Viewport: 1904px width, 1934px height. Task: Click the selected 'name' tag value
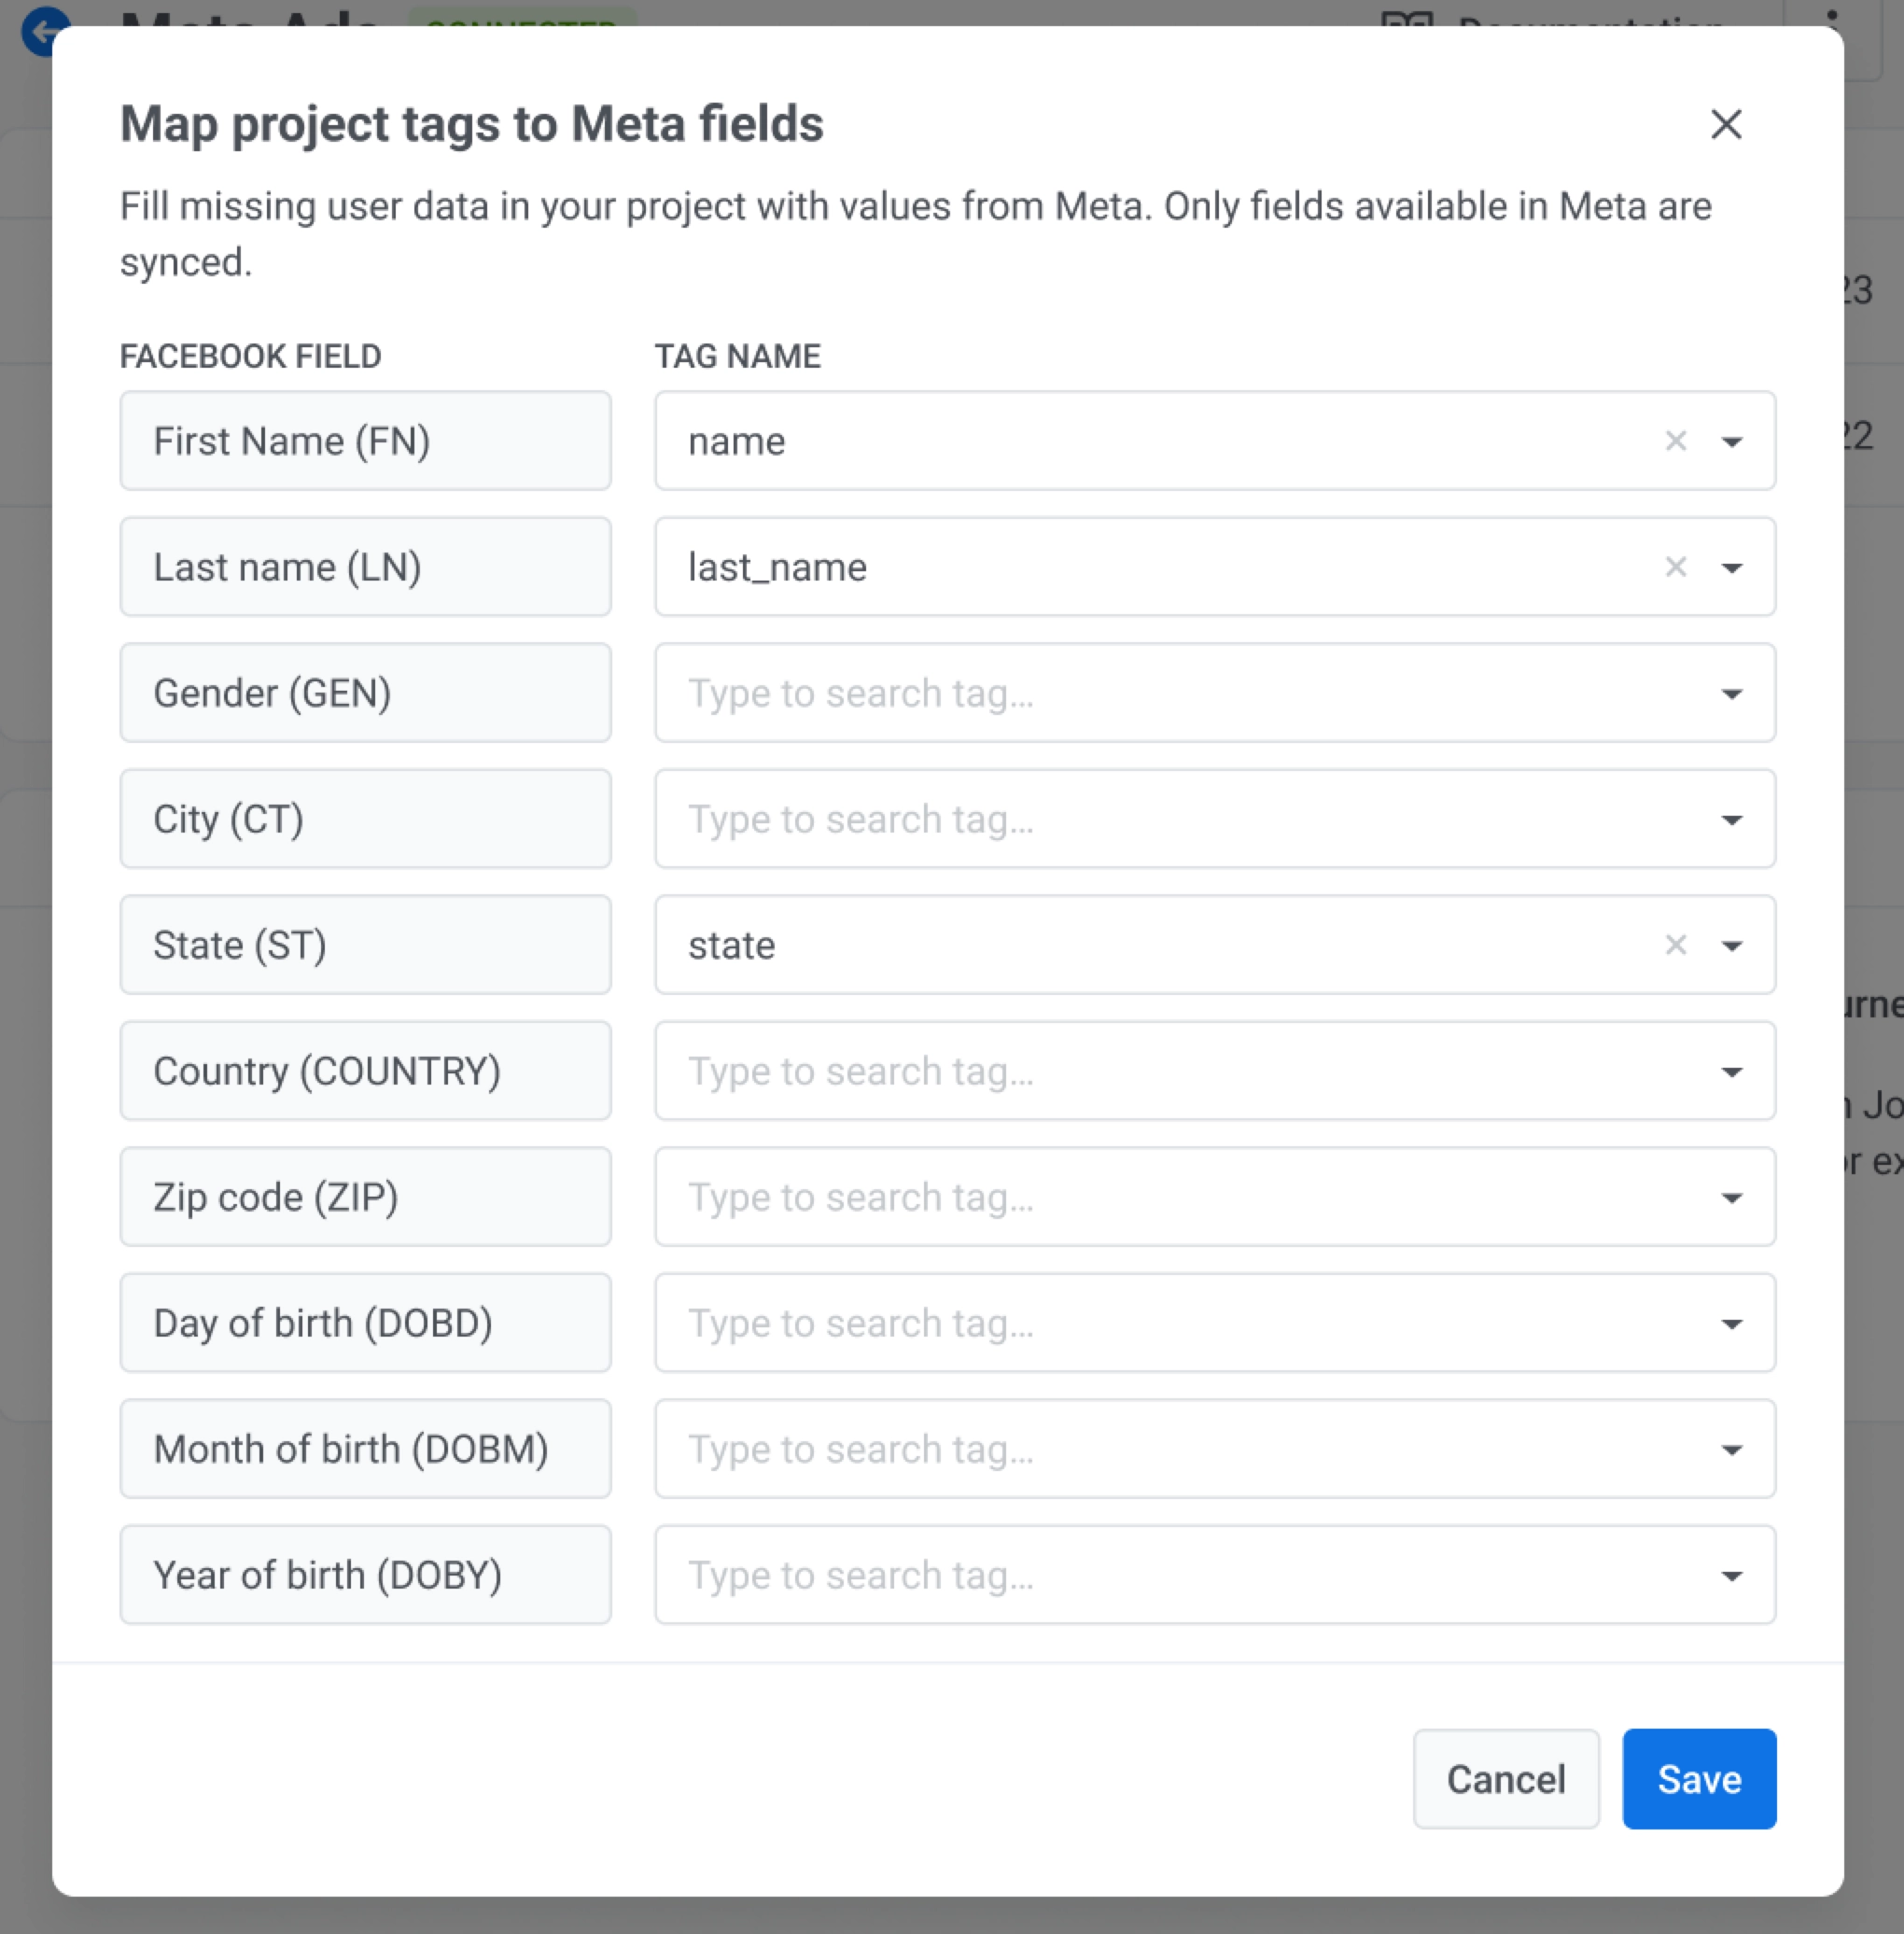pyautogui.click(x=737, y=441)
